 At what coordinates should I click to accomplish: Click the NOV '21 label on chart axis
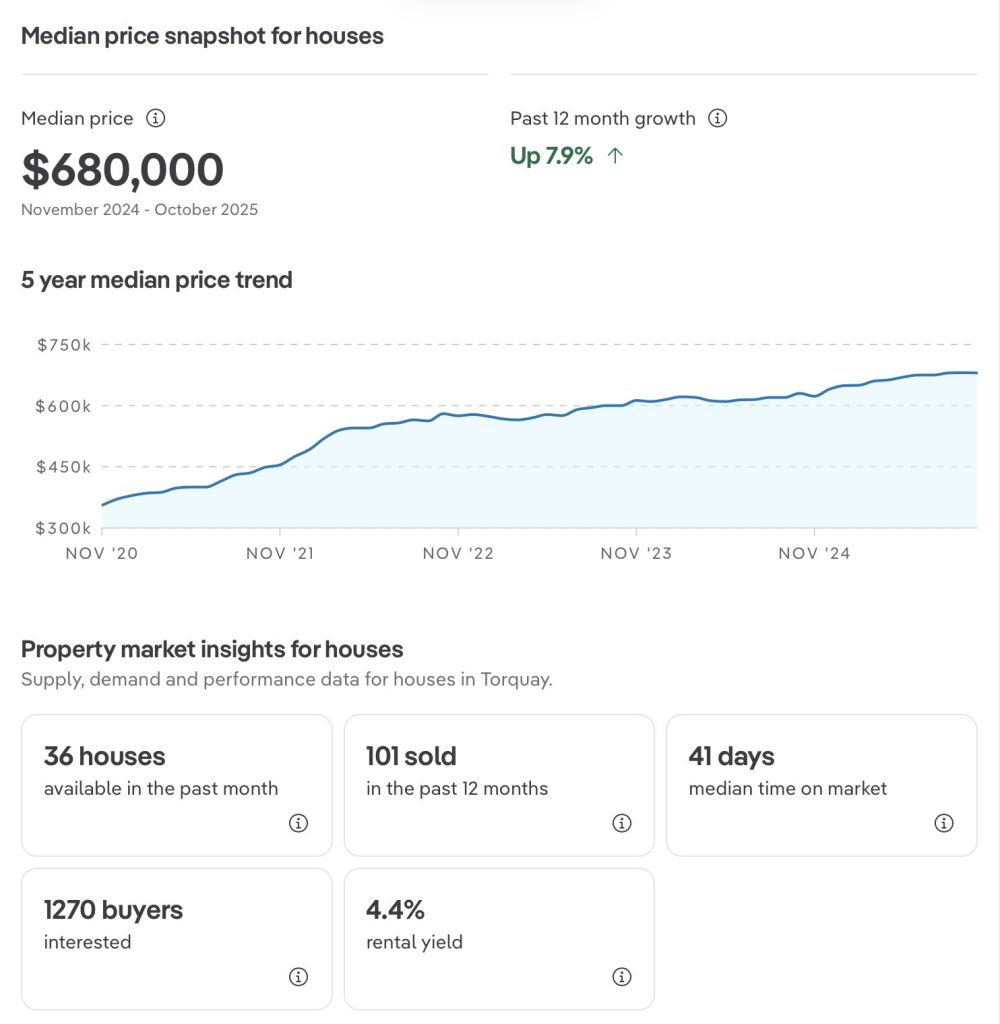pyautogui.click(x=280, y=553)
